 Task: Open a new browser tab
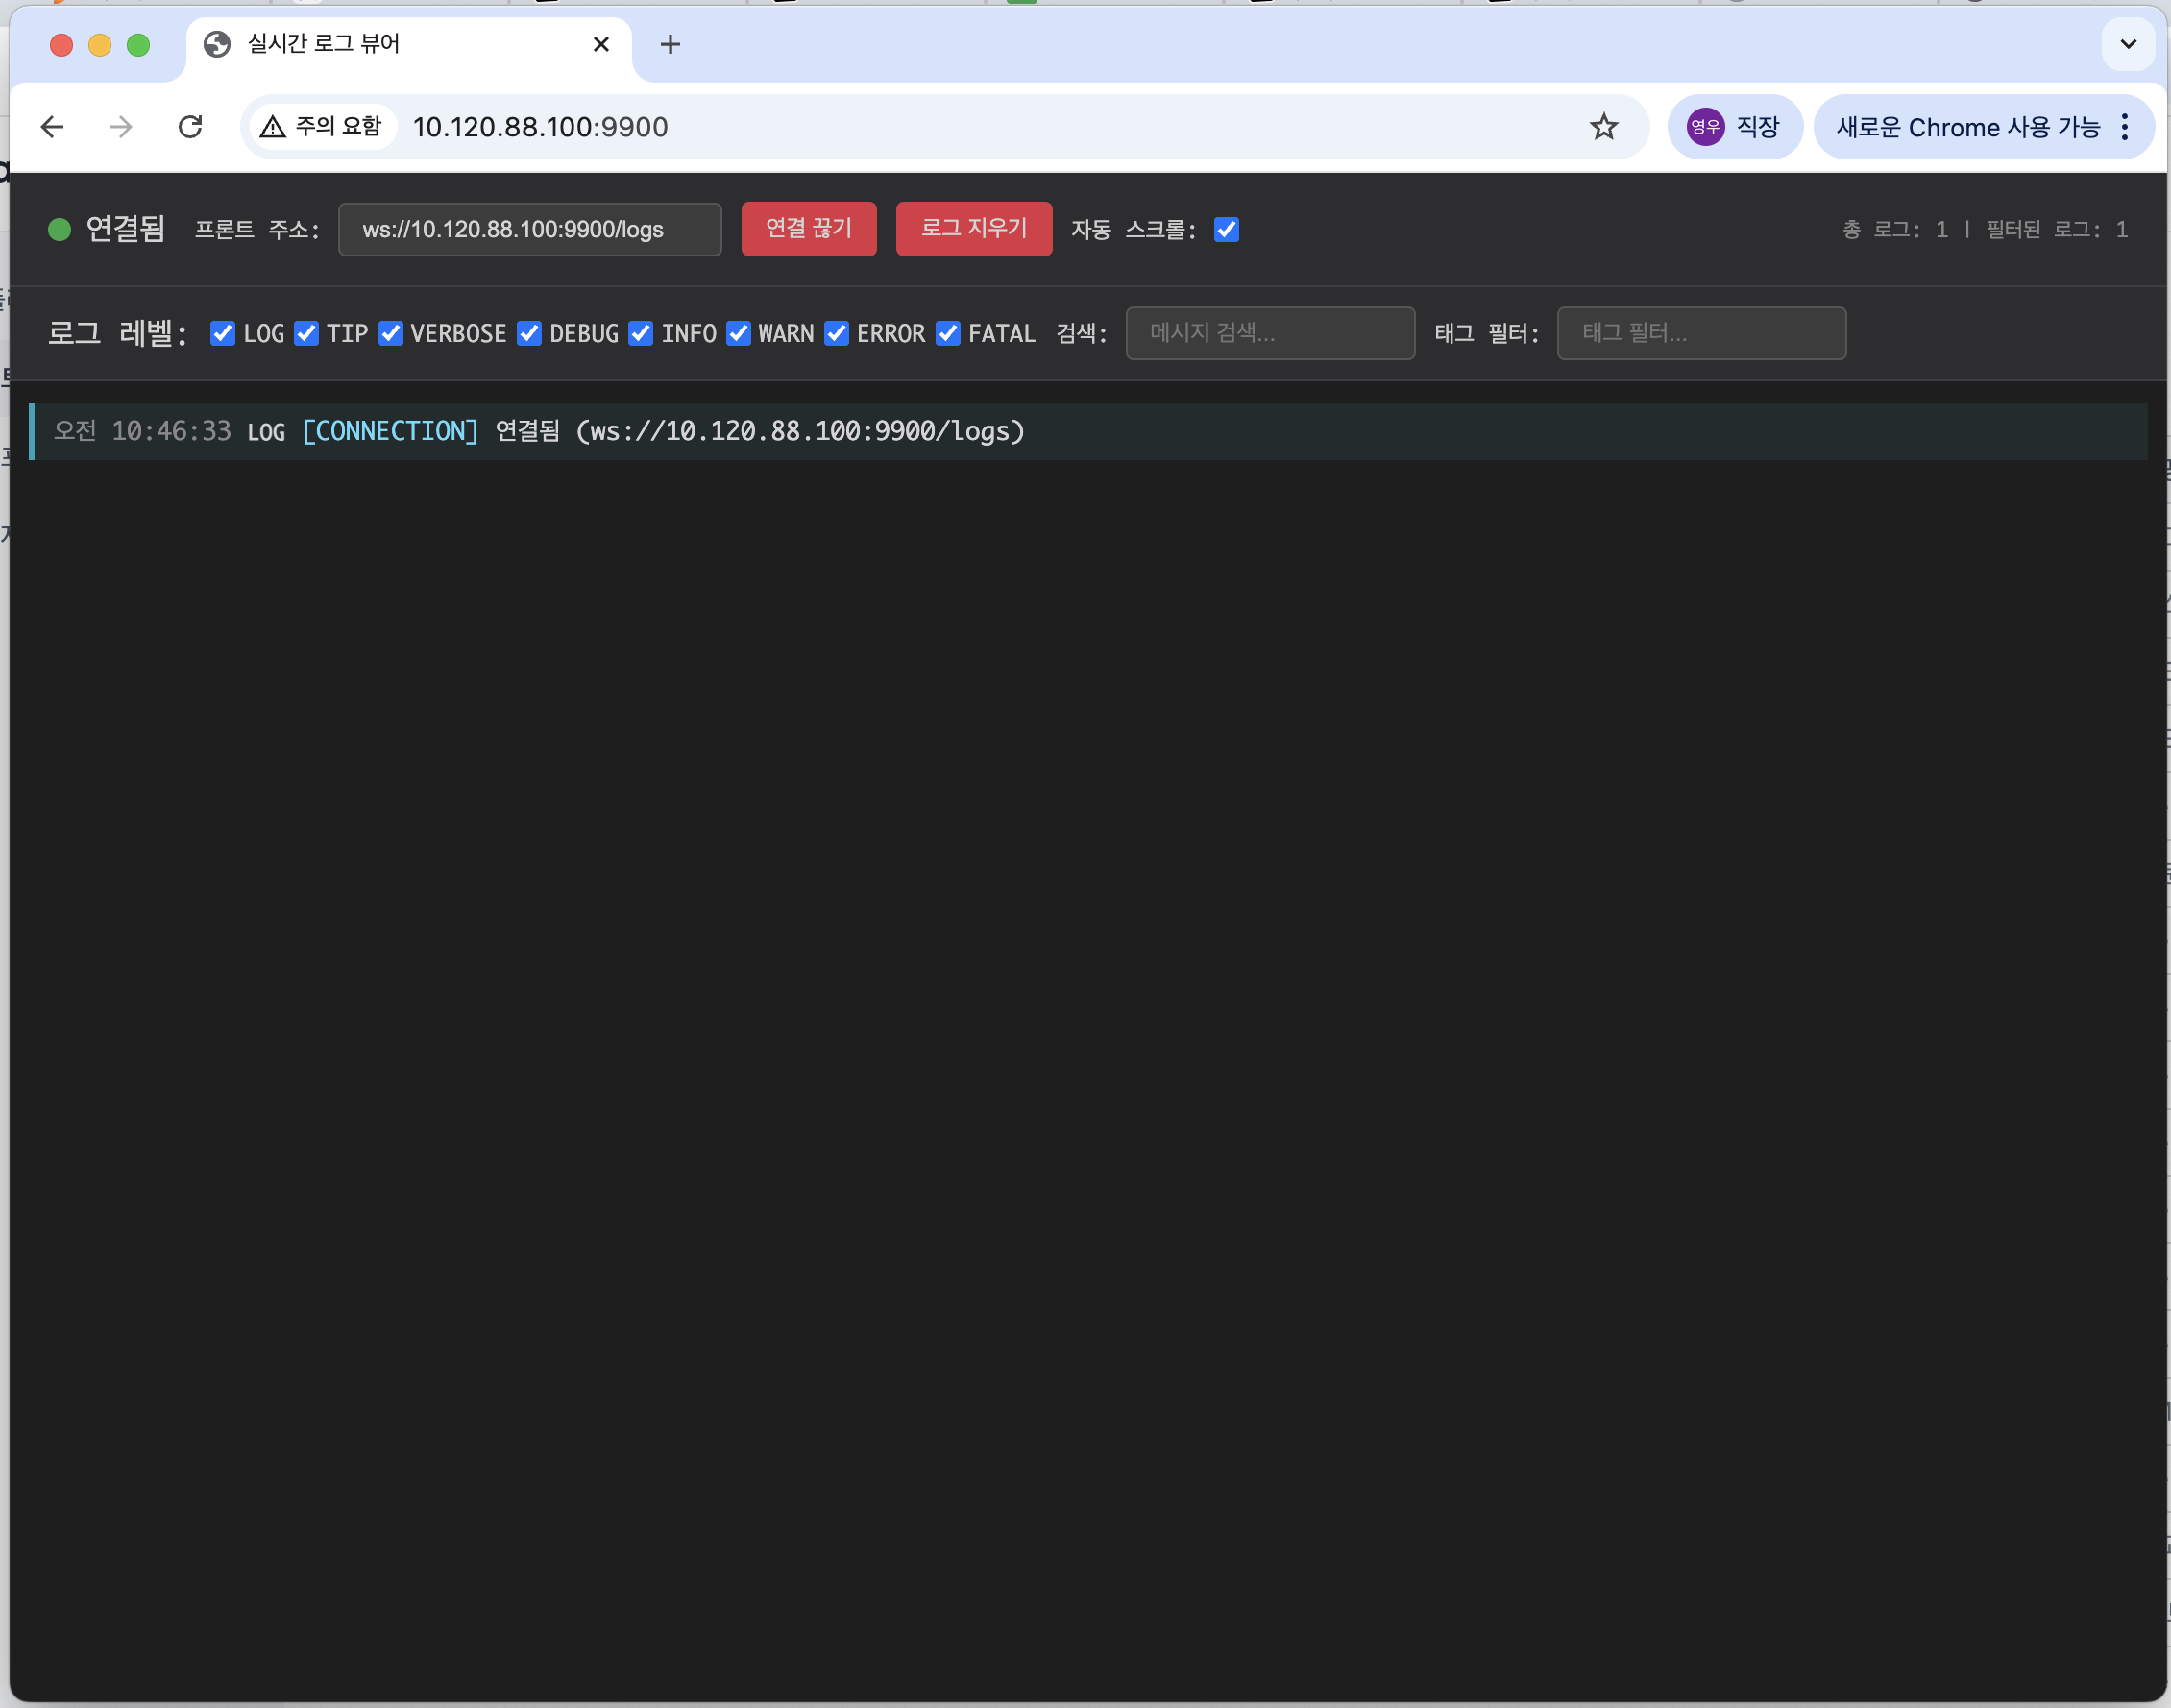pyautogui.click(x=670, y=44)
